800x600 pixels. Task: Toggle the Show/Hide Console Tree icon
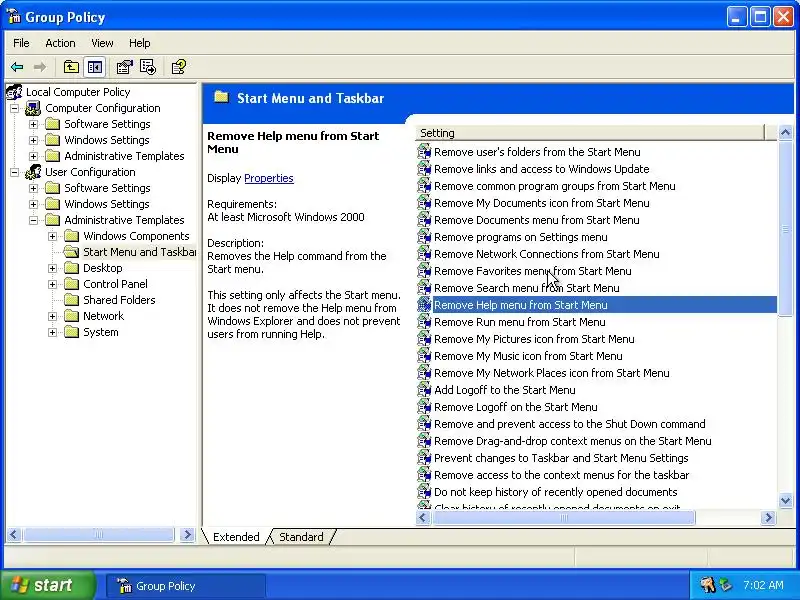95,67
